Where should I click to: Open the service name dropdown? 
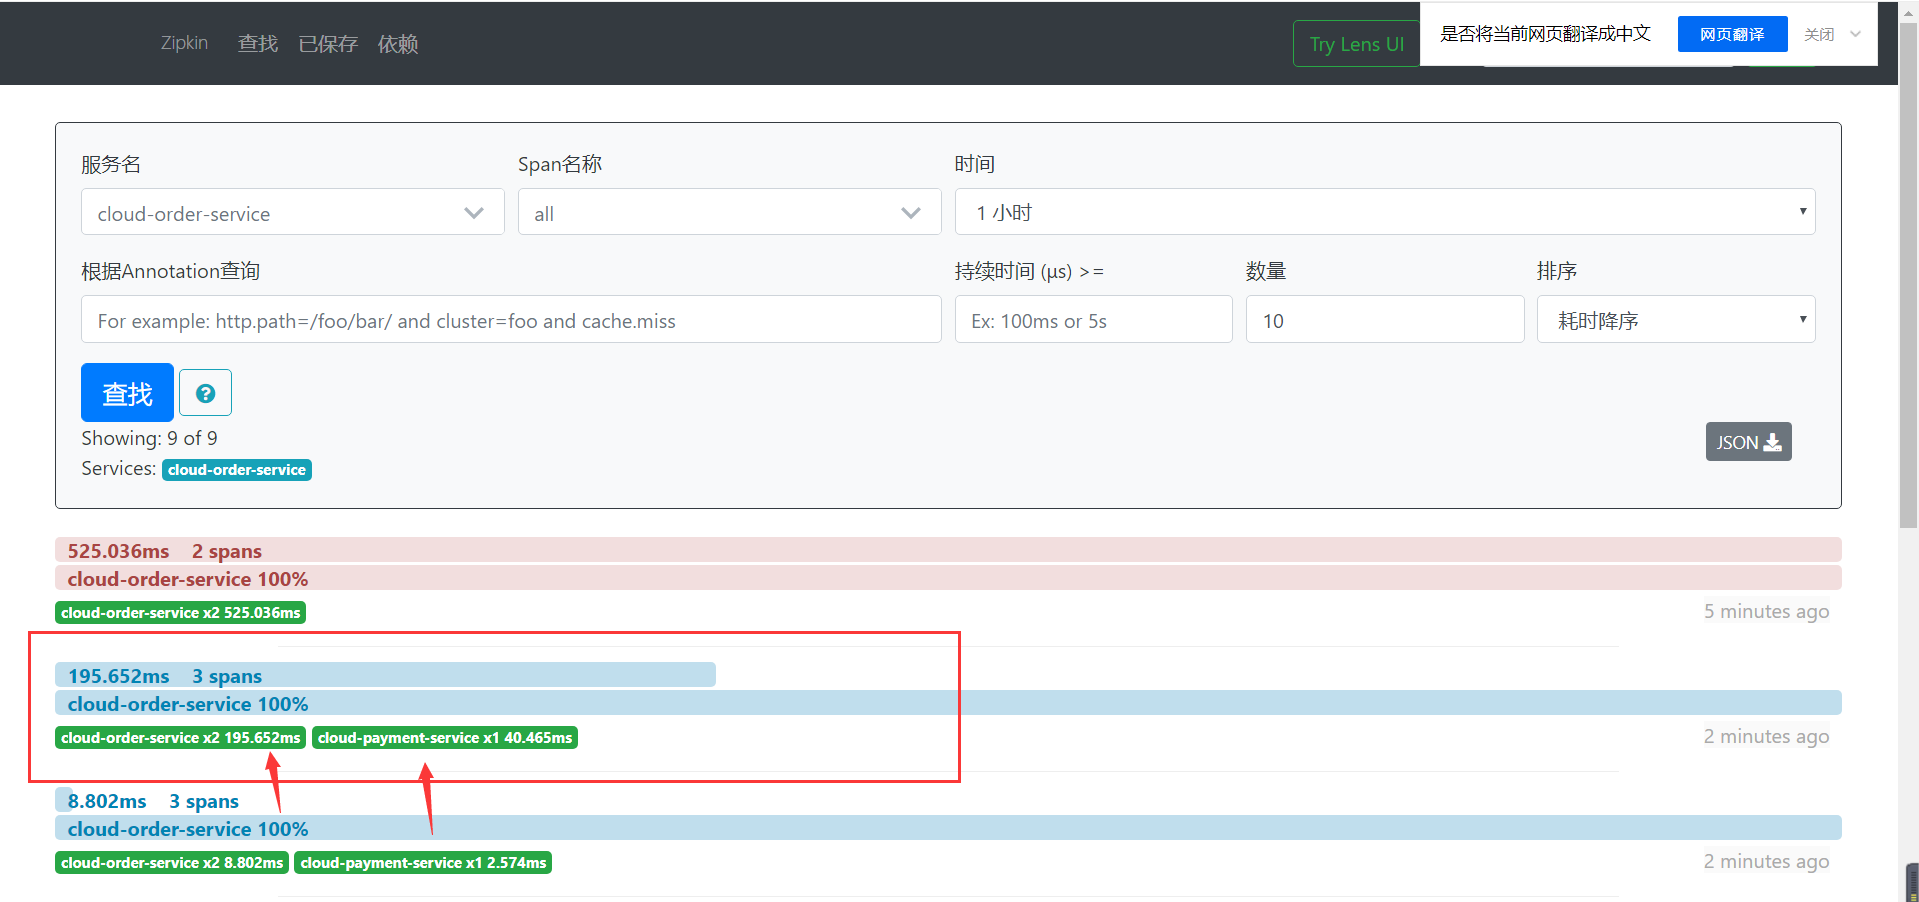[292, 213]
